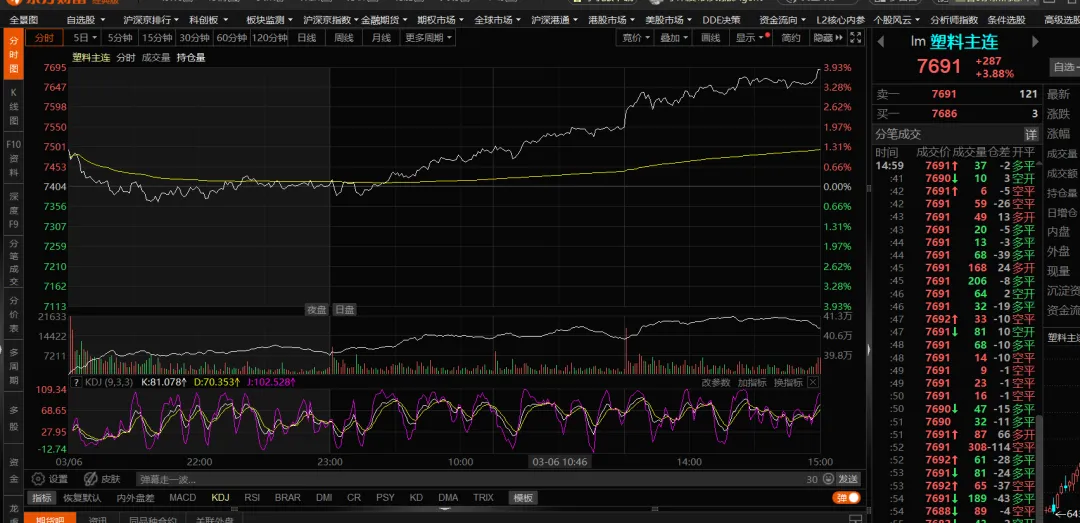
Task: Click the 恢复默认 button
Action: pyautogui.click(x=83, y=498)
